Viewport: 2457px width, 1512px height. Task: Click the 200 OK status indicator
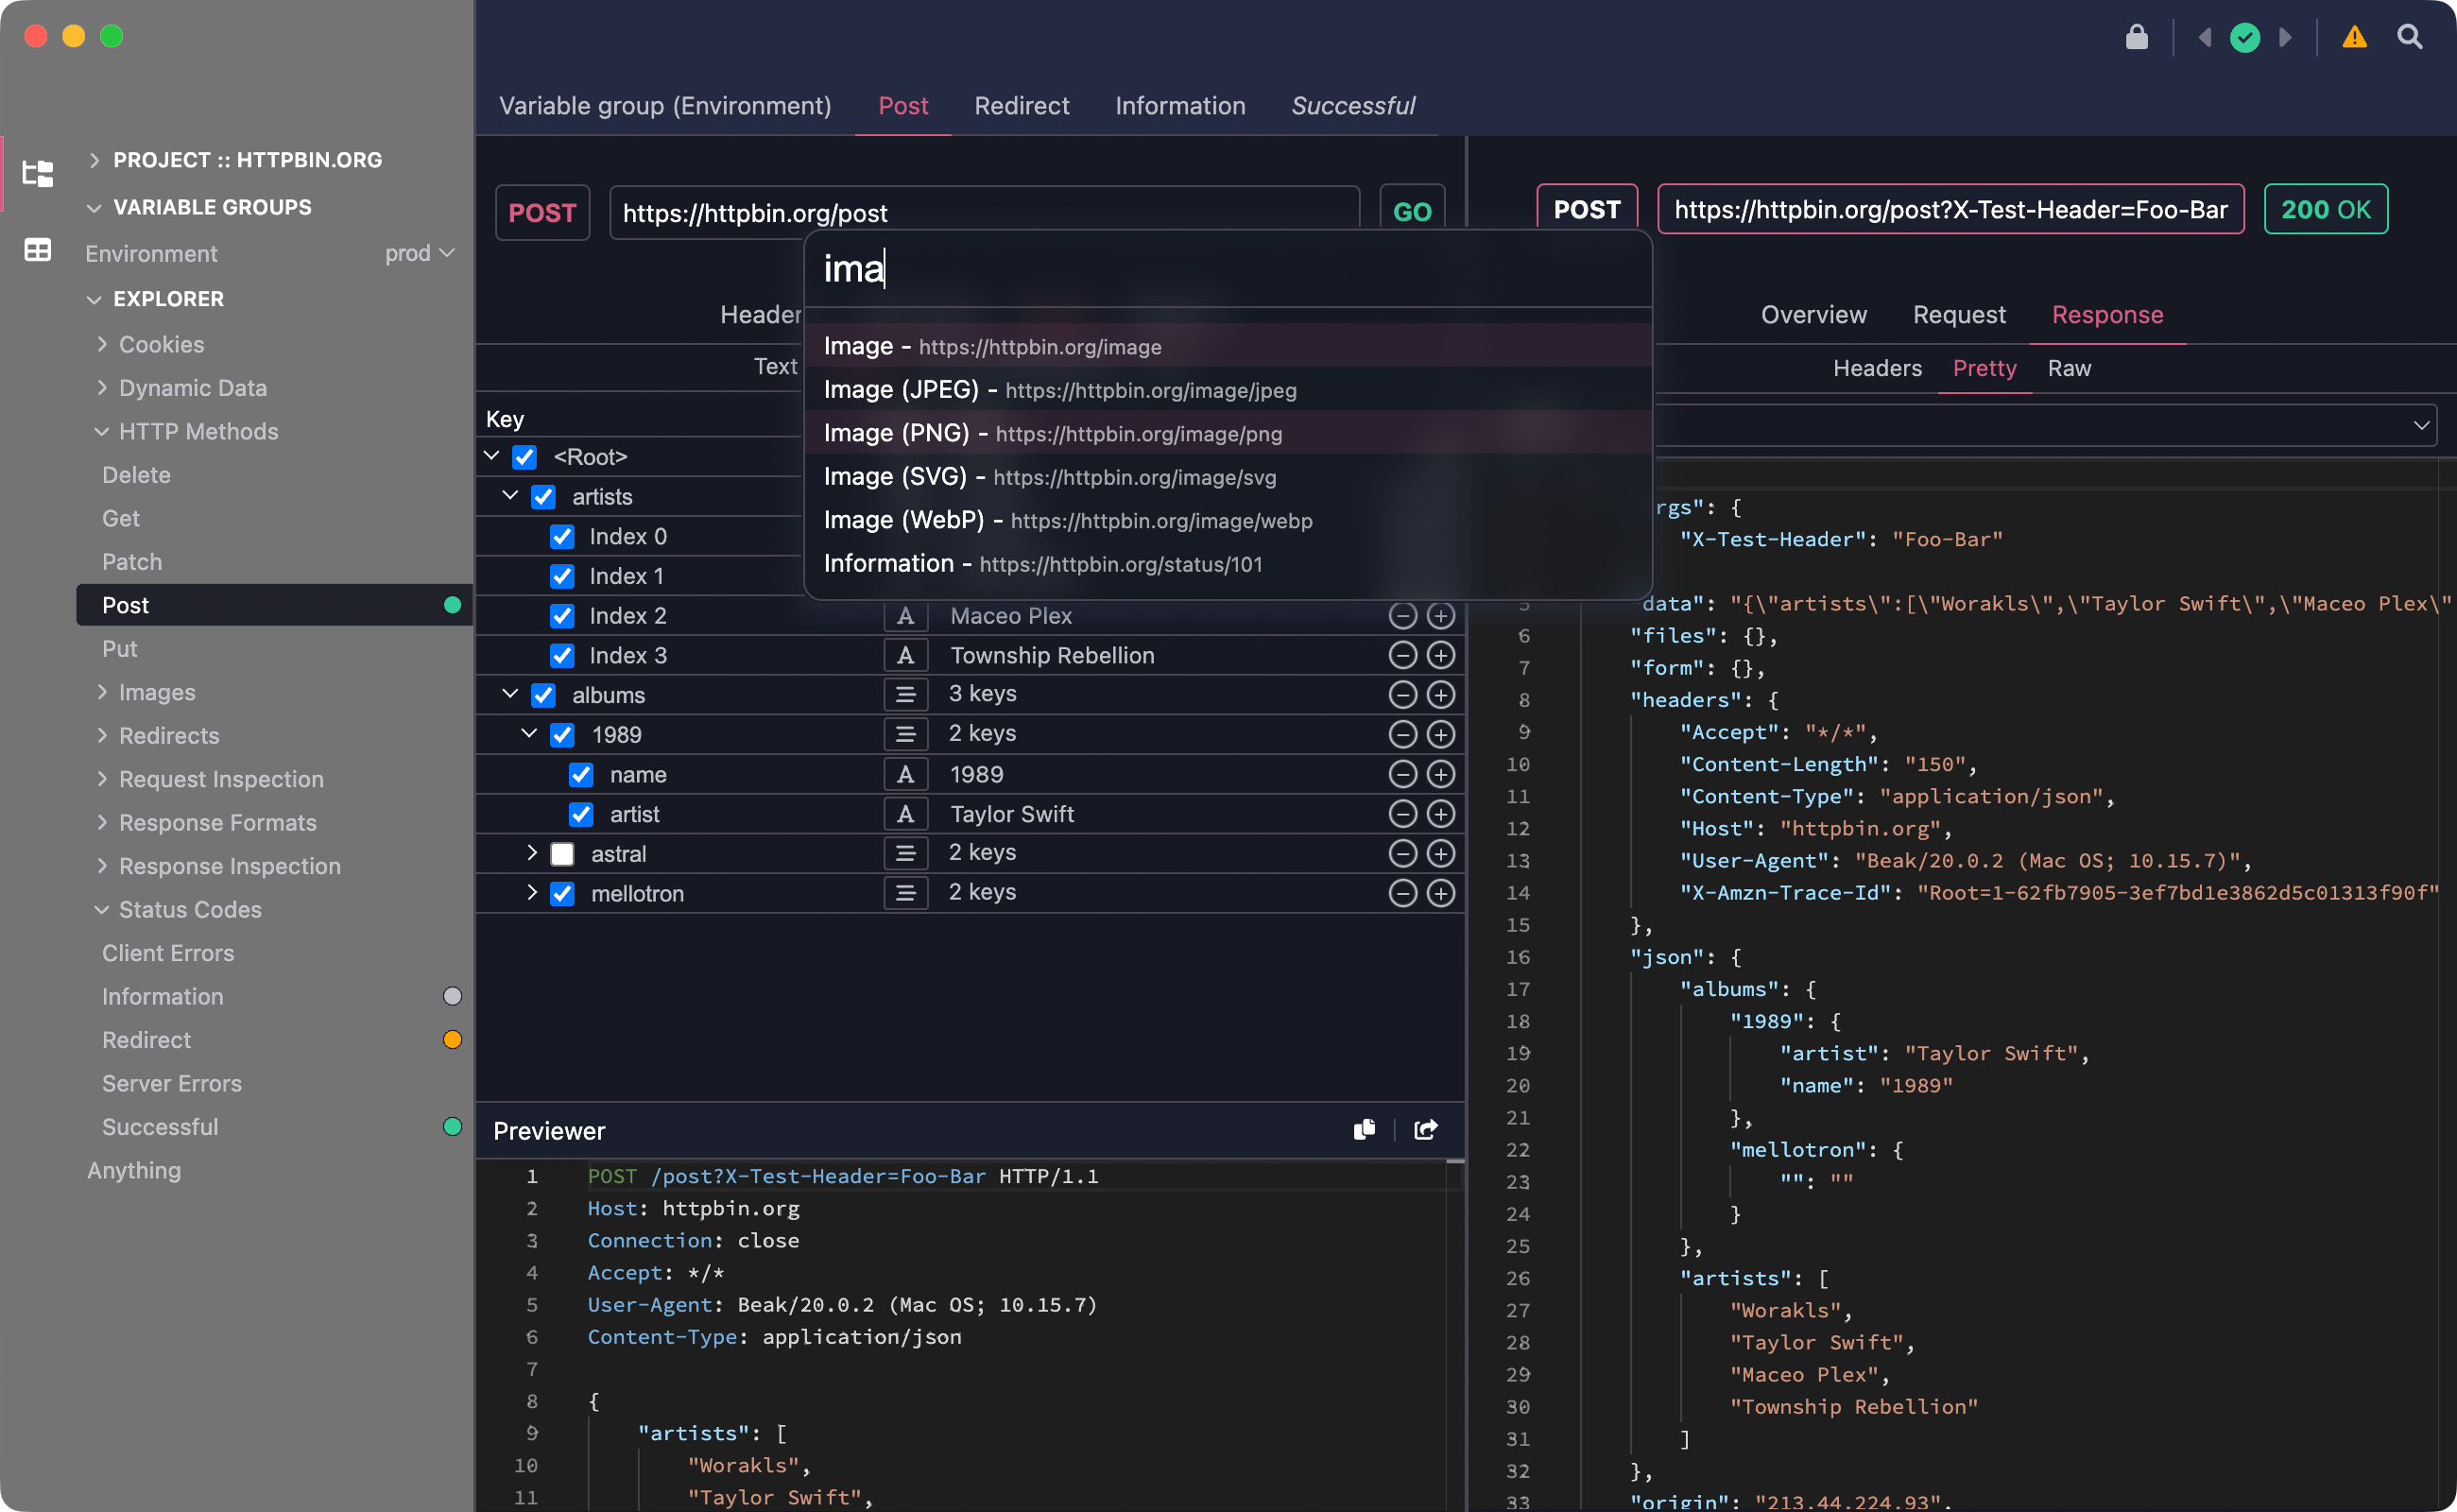[x=2325, y=209]
